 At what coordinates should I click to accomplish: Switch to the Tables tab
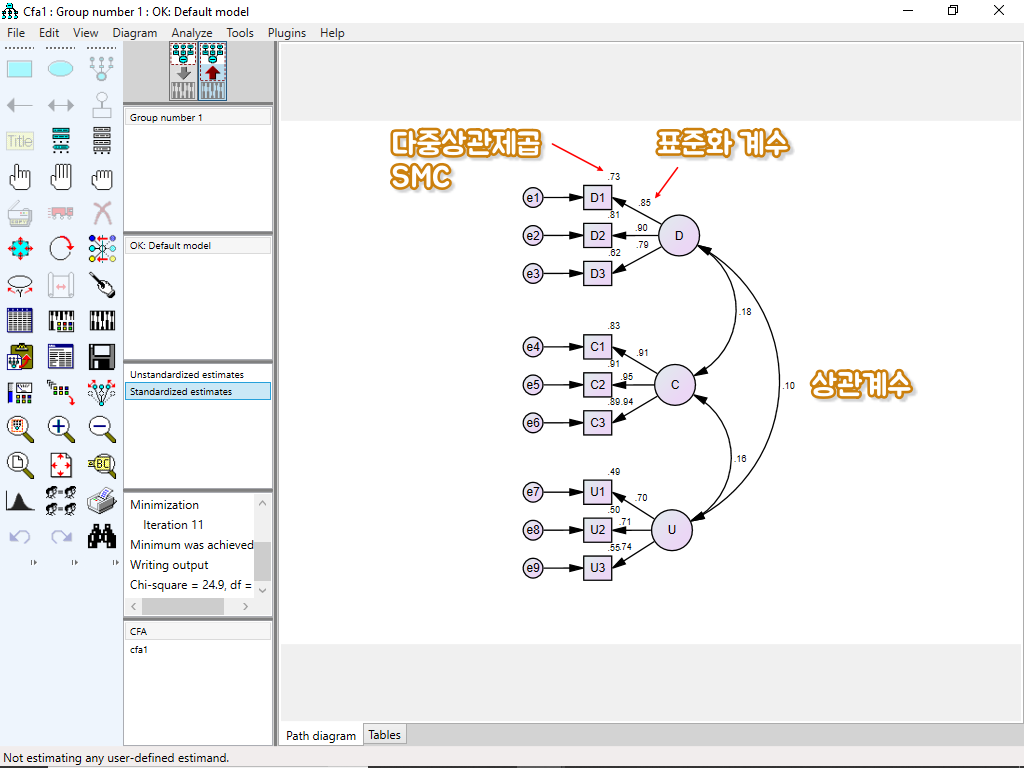pos(385,735)
